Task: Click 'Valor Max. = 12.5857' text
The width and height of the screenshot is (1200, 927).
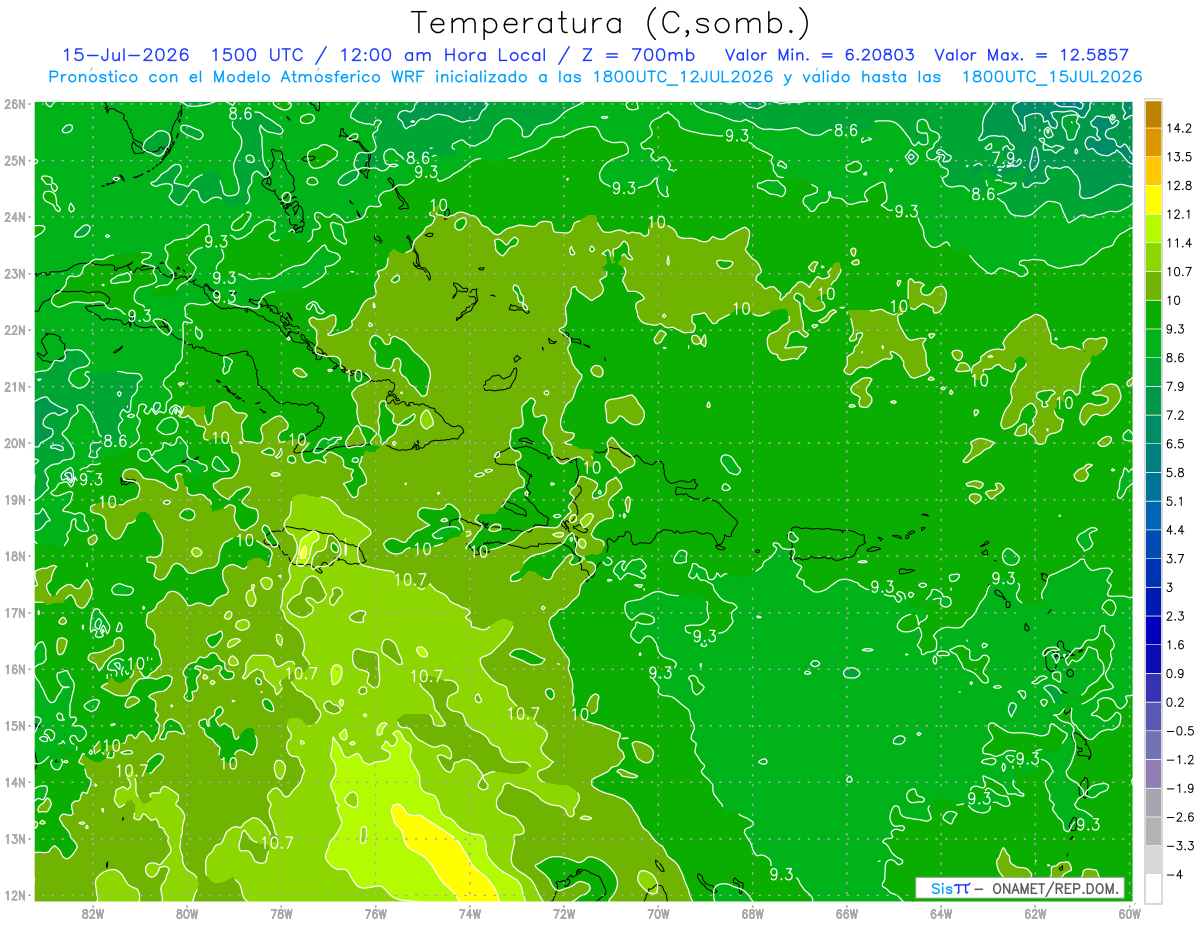Action: click(x=1032, y=55)
